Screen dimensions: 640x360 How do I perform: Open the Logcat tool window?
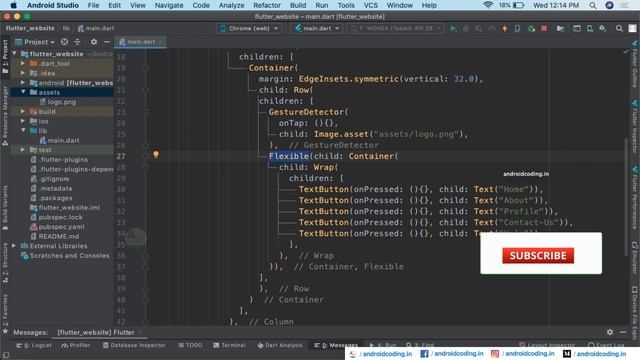pos(34,345)
